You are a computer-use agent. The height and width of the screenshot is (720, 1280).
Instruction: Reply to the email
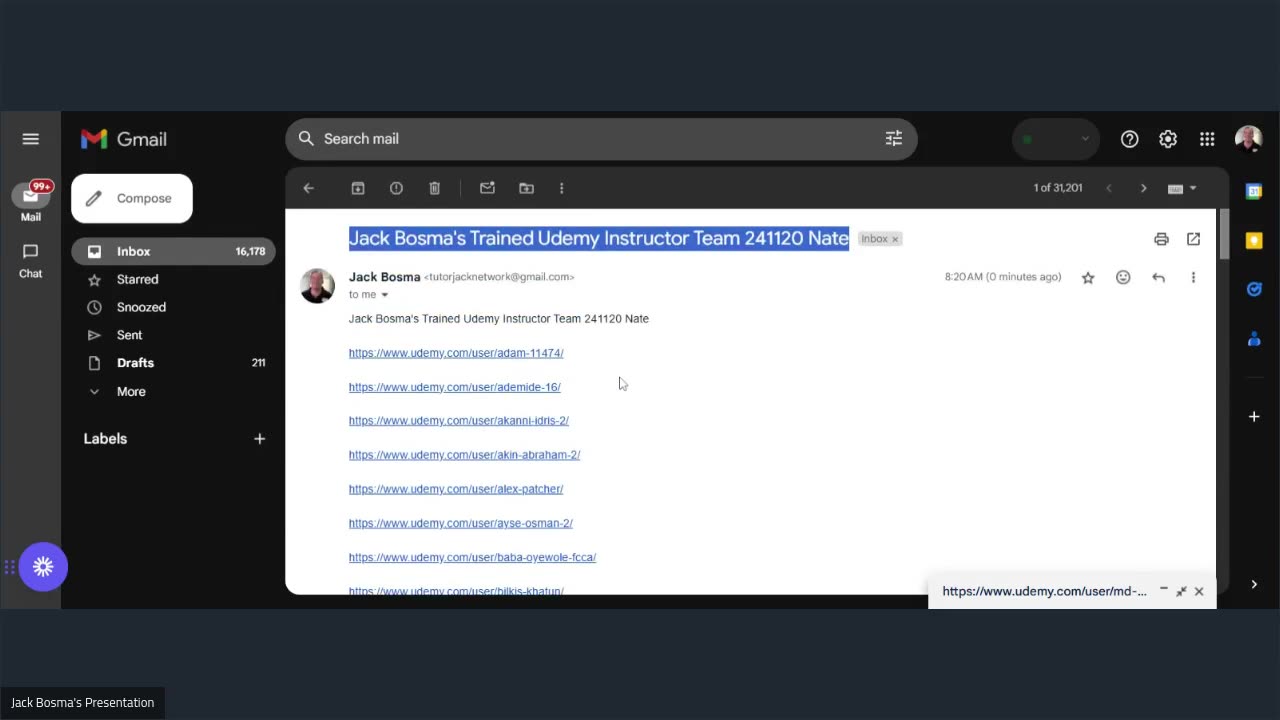click(x=1158, y=277)
